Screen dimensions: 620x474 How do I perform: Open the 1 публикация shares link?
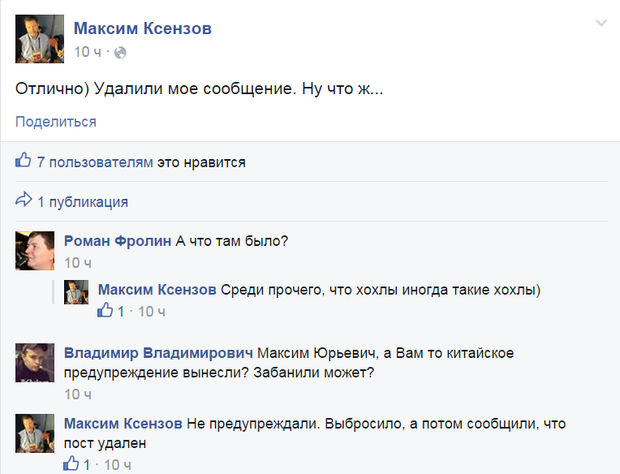coord(83,202)
